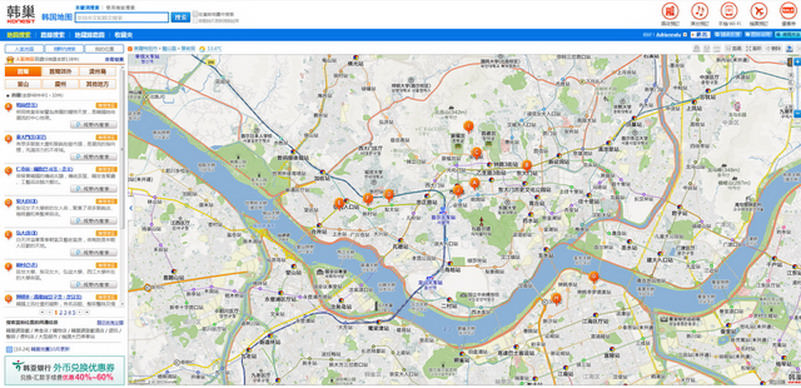Go to next results page arrow
This screenshot has width=801, height=388.
(80, 312)
